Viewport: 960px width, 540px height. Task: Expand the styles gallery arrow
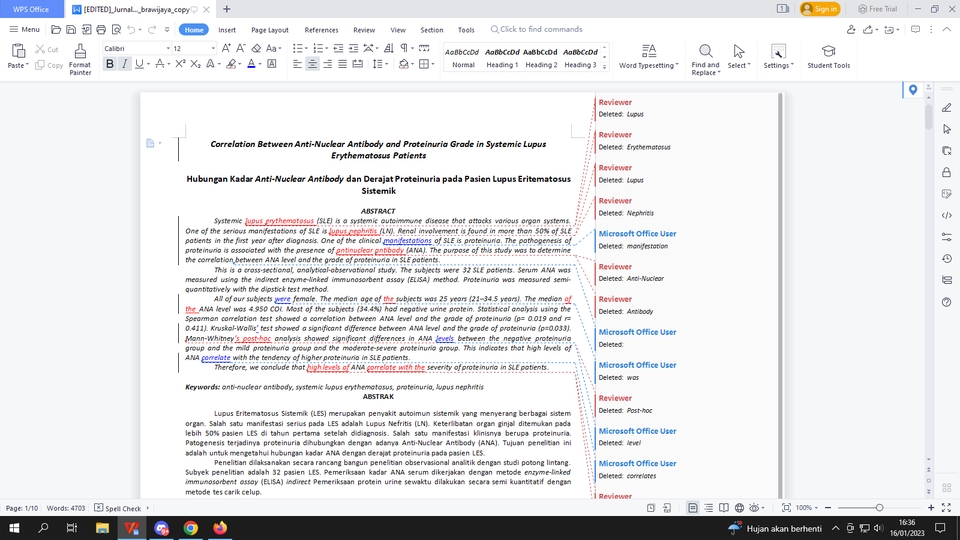(605, 67)
